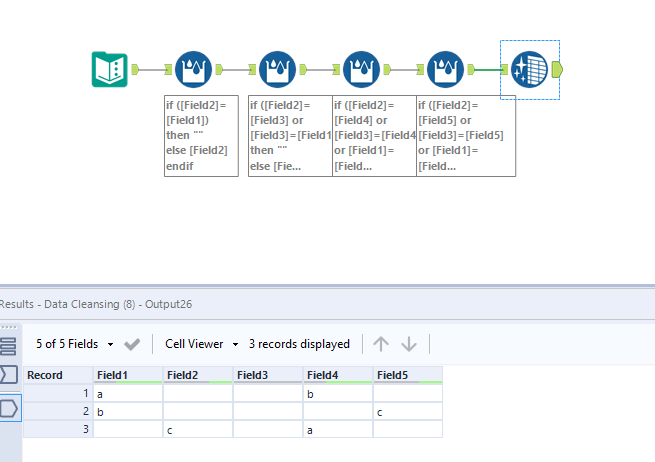This screenshot has width=655, height=462.
Task: Click the Field2 cell containing "c"
Action: (197, 428)
